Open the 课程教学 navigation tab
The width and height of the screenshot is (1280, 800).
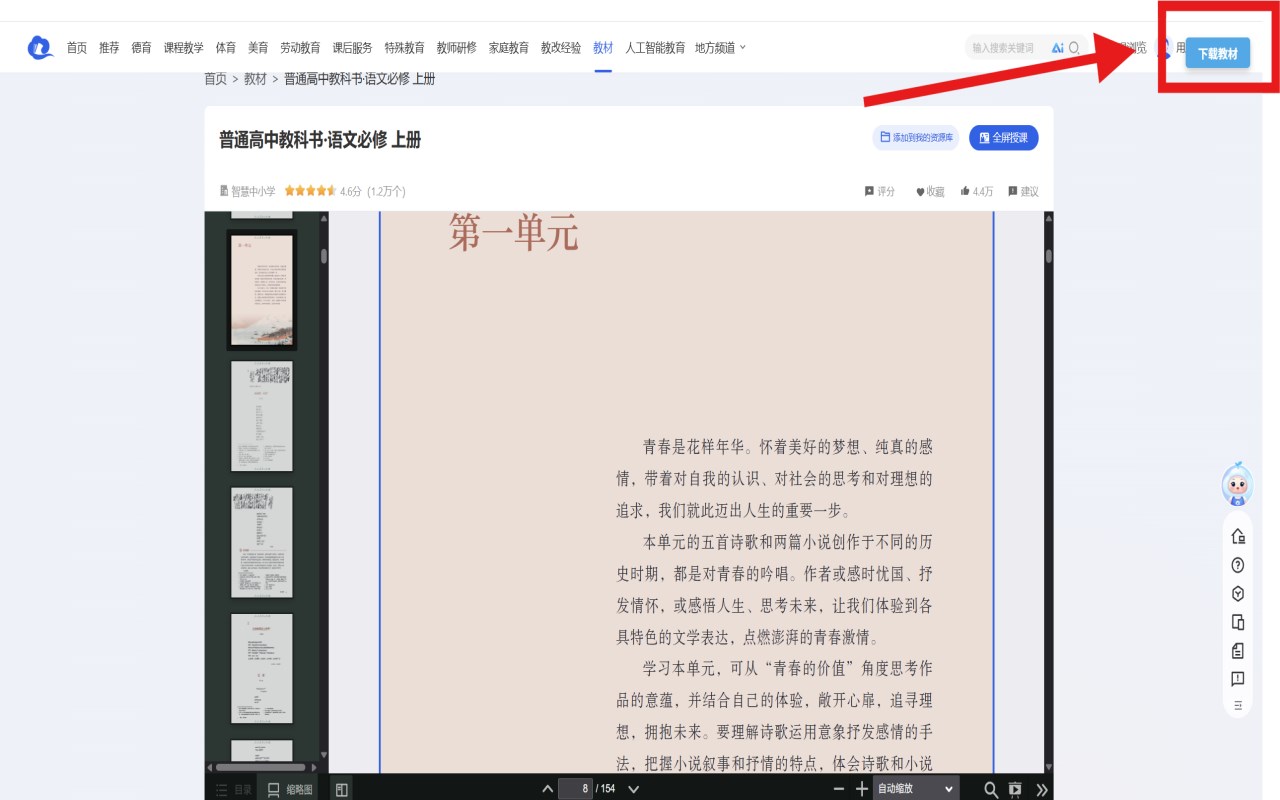pos(183,48)
